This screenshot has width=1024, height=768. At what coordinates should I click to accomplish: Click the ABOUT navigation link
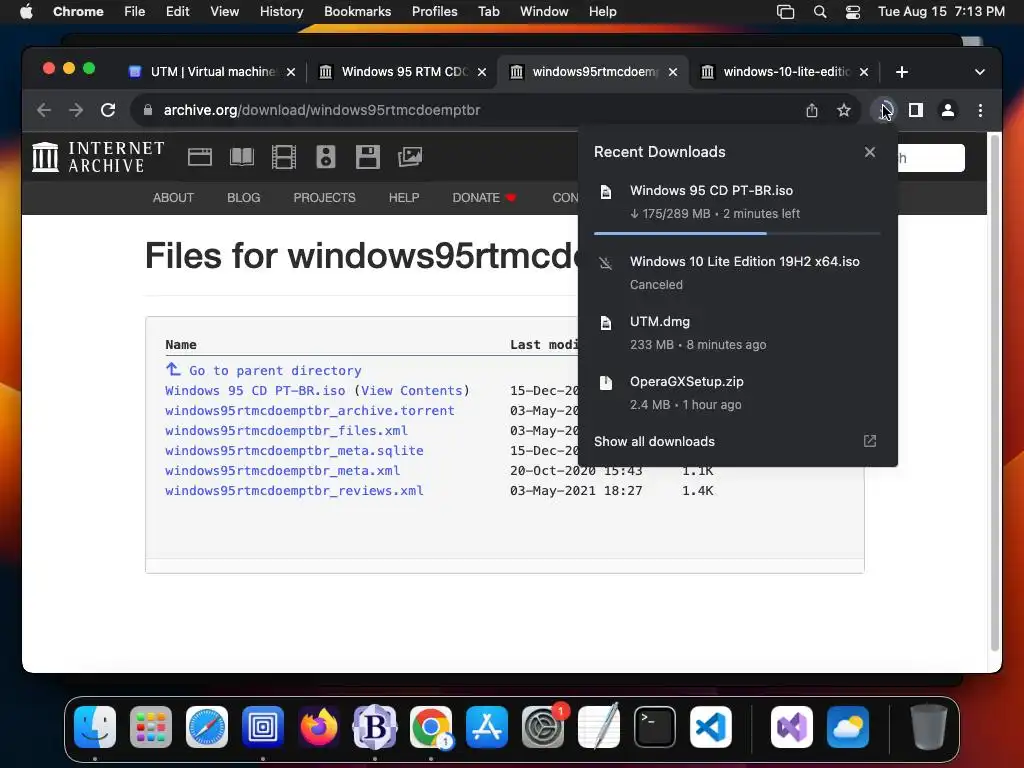pos(173,198)
